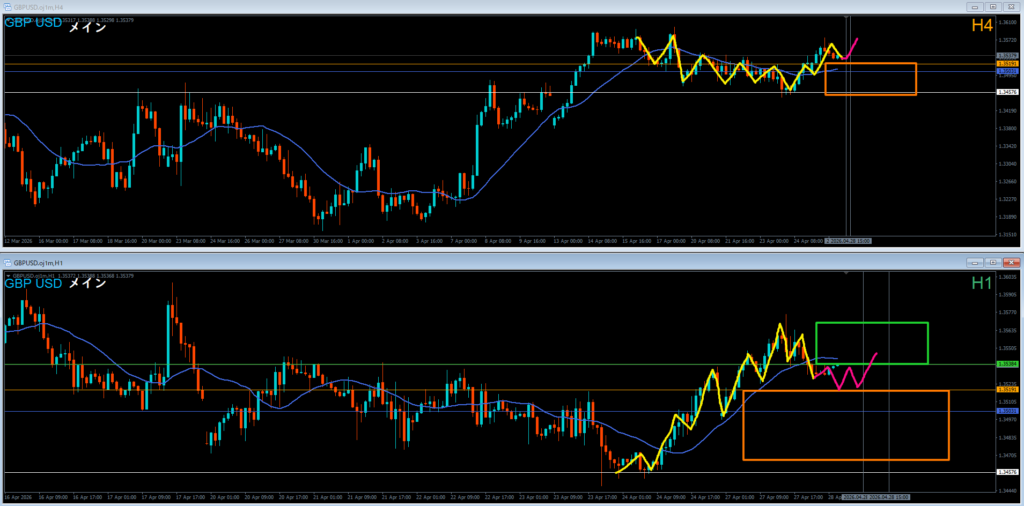
Task: Restore the GBPUSD H1 chart window
Action: point(993,262)
